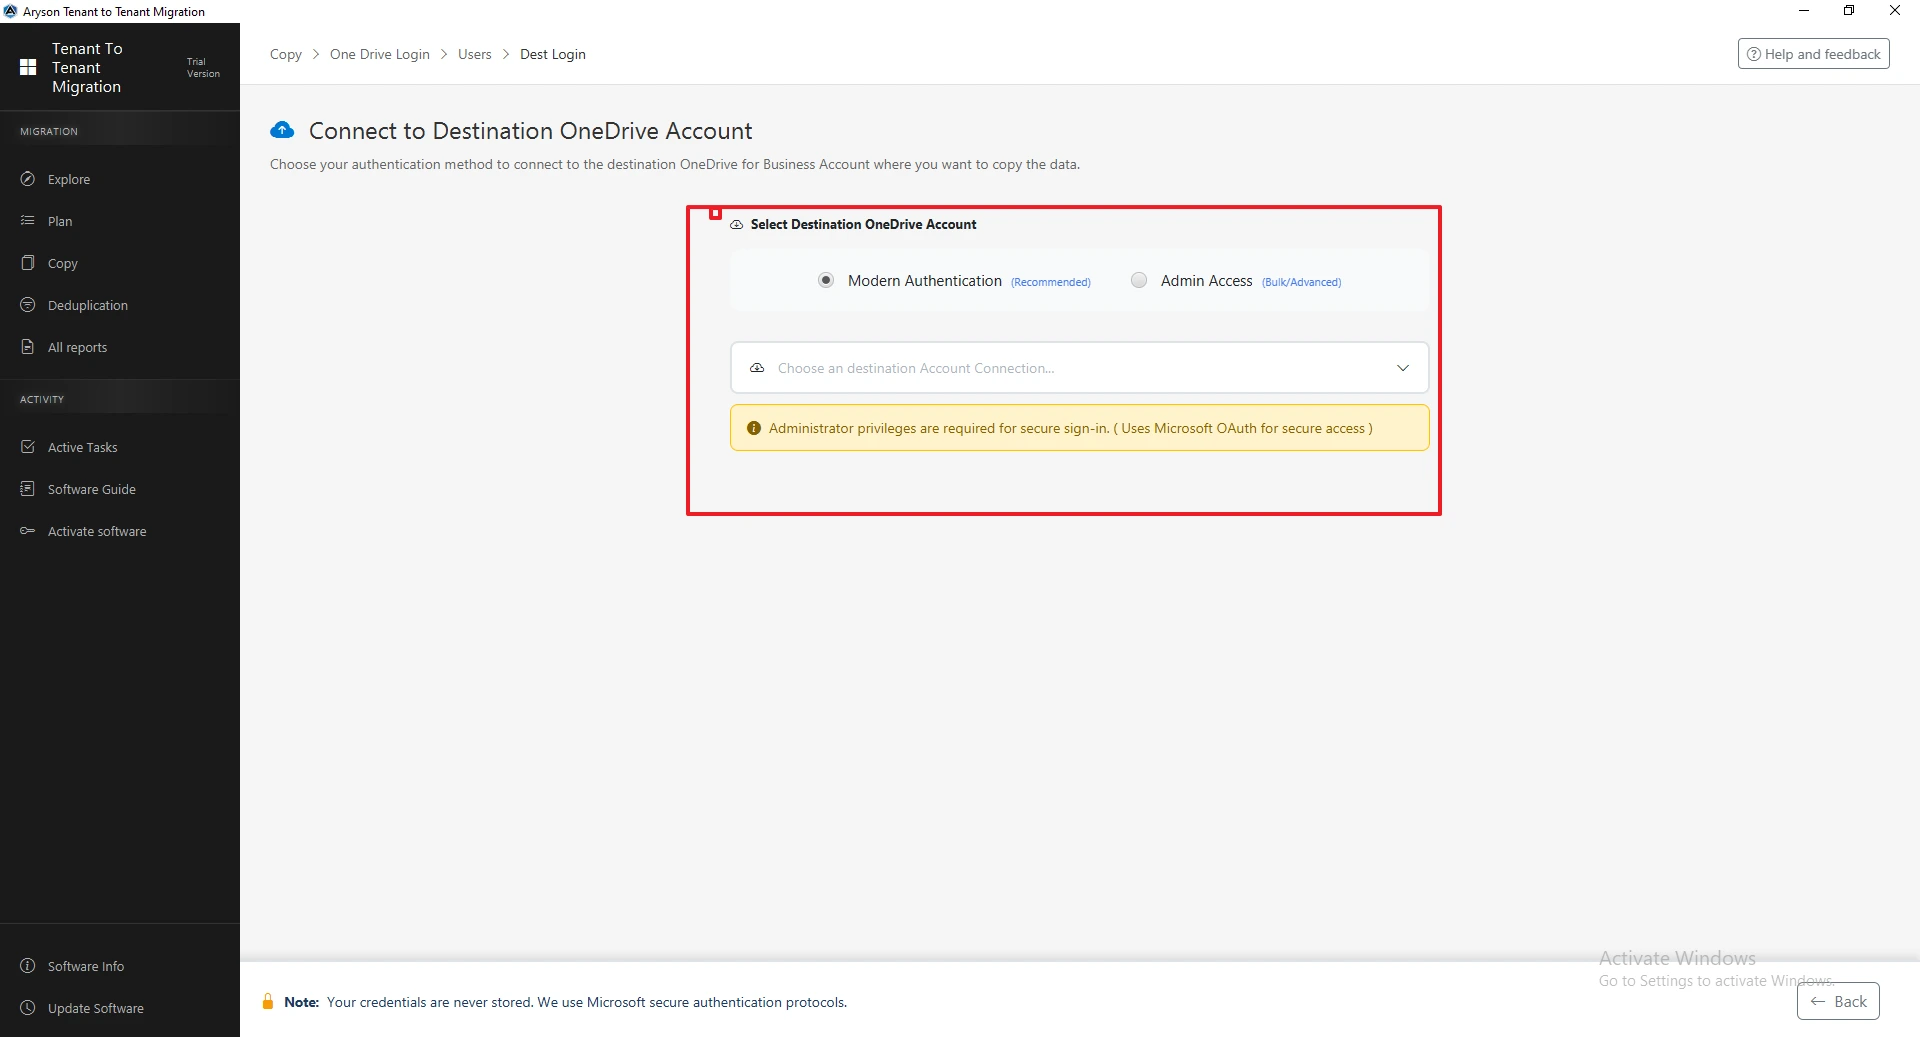Click Help and feedback button
Viewport: 1920px width, 1037px height.
[x=1813, y=54]
